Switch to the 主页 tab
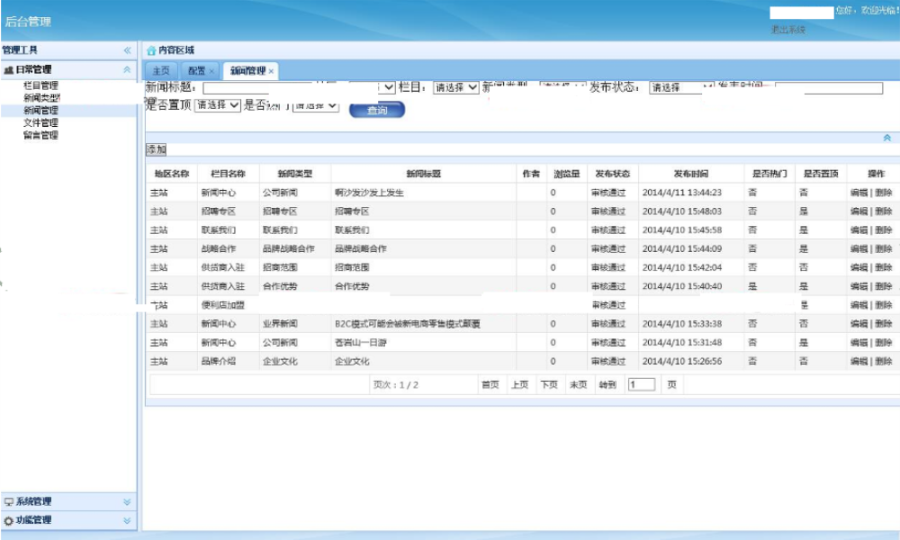This screenshot has height=540, width=900. click(161, 71)
